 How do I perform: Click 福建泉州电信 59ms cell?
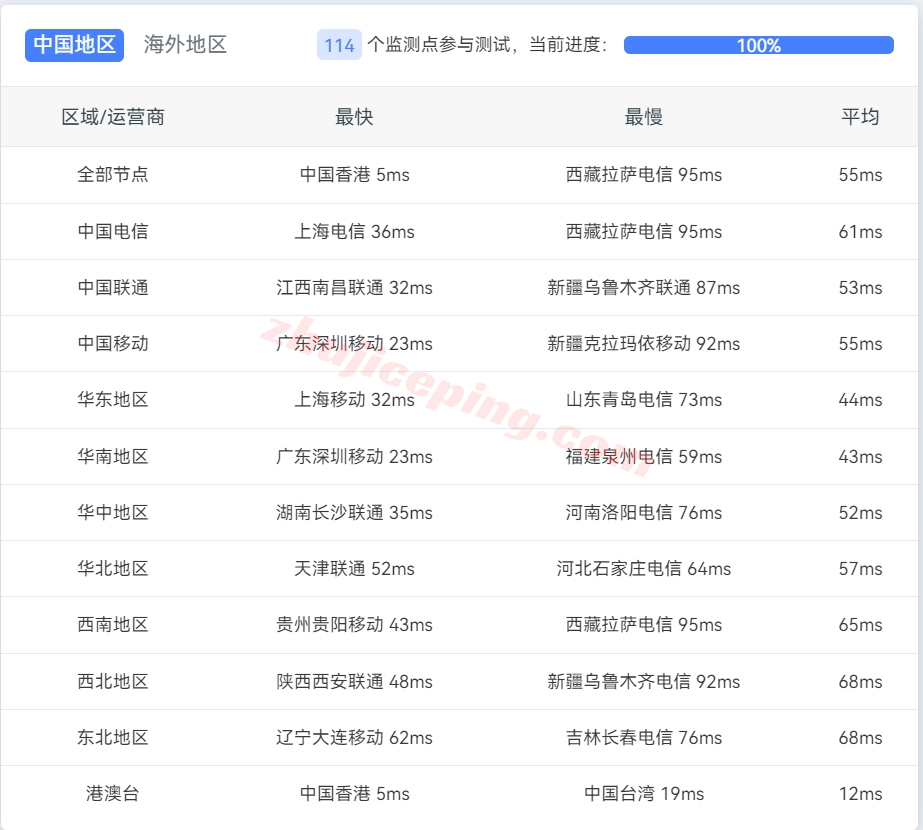click(x=643, y=457)
